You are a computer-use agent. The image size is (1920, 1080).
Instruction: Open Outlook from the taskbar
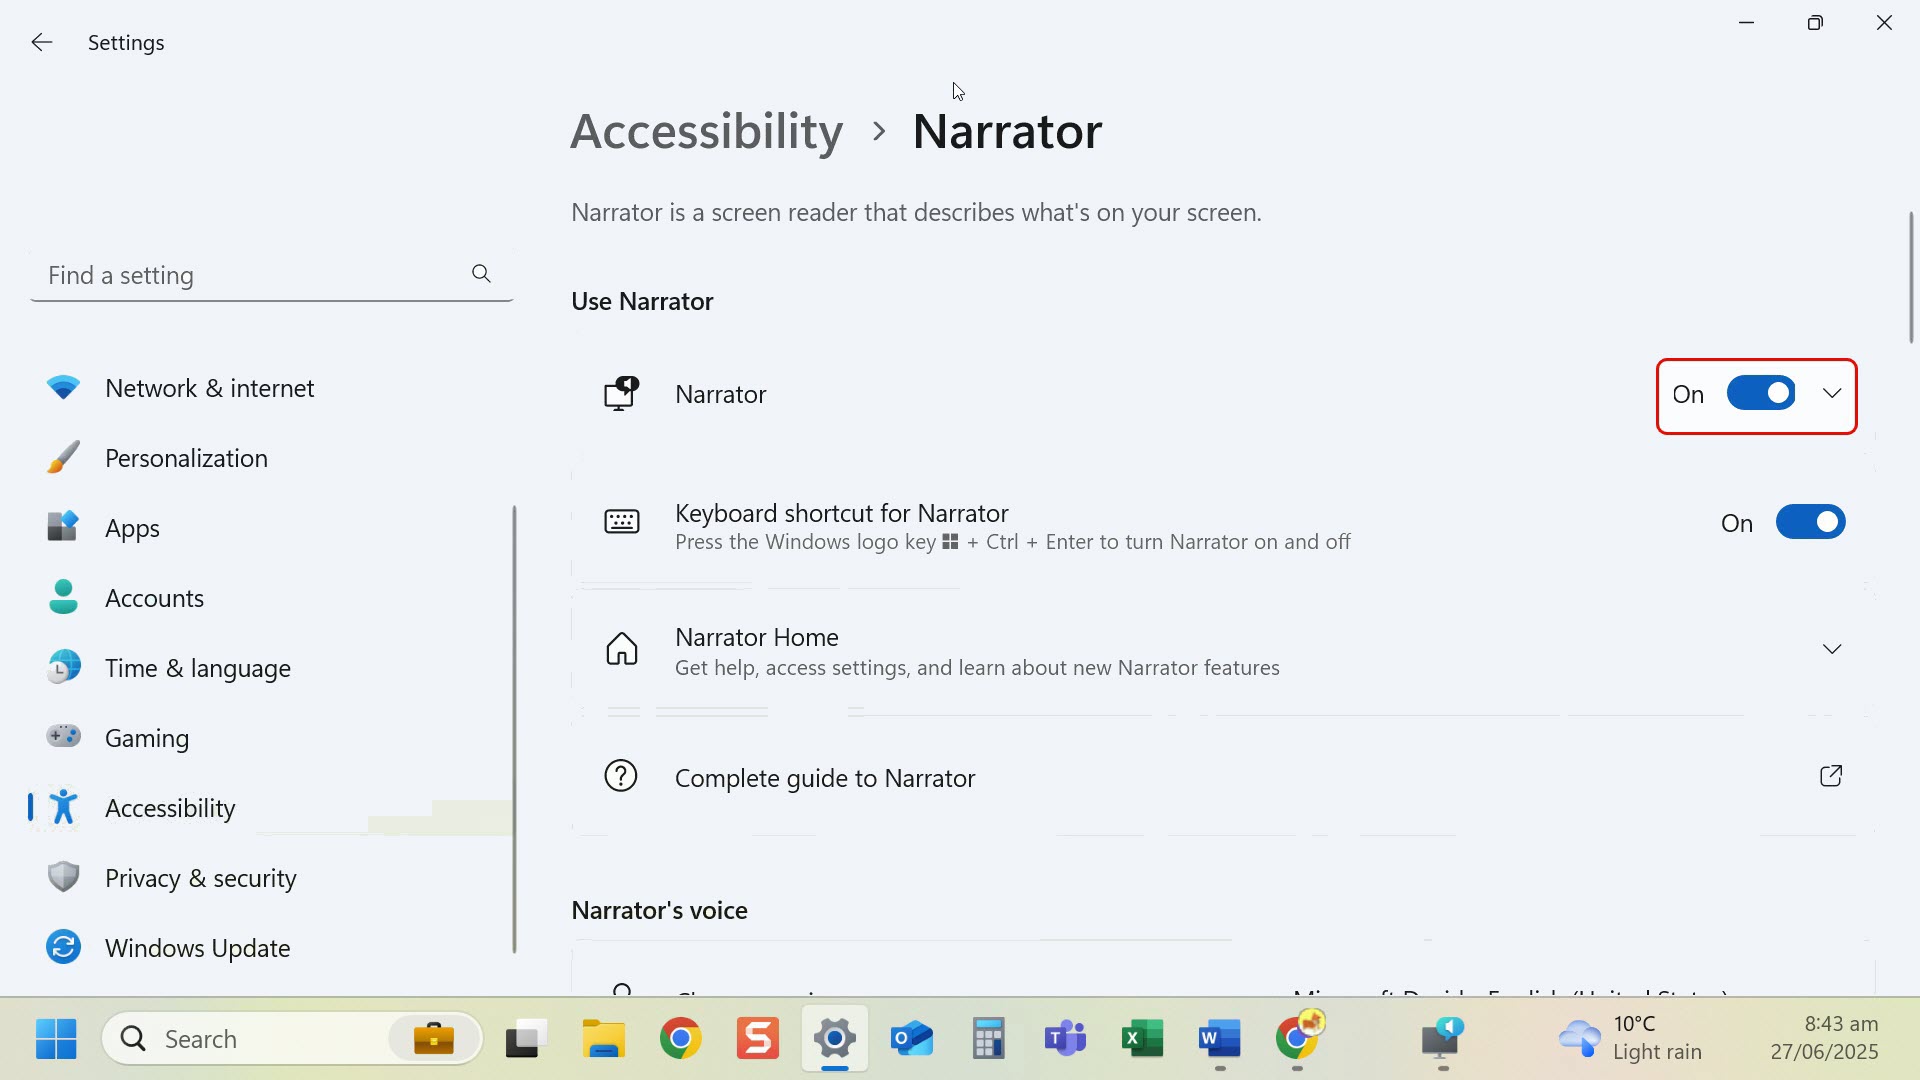click(912, 1039)
